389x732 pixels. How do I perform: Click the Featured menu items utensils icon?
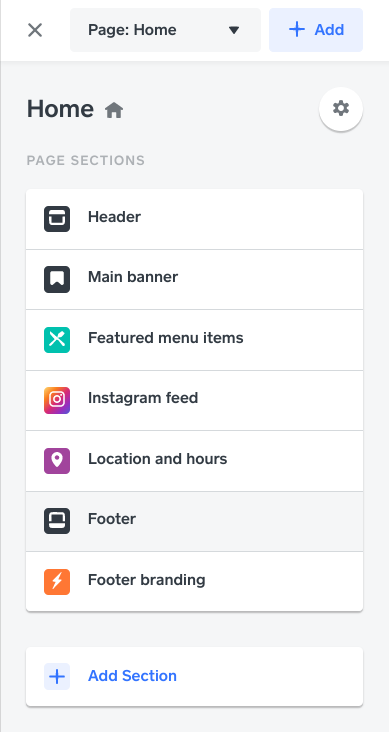(57, 340)
